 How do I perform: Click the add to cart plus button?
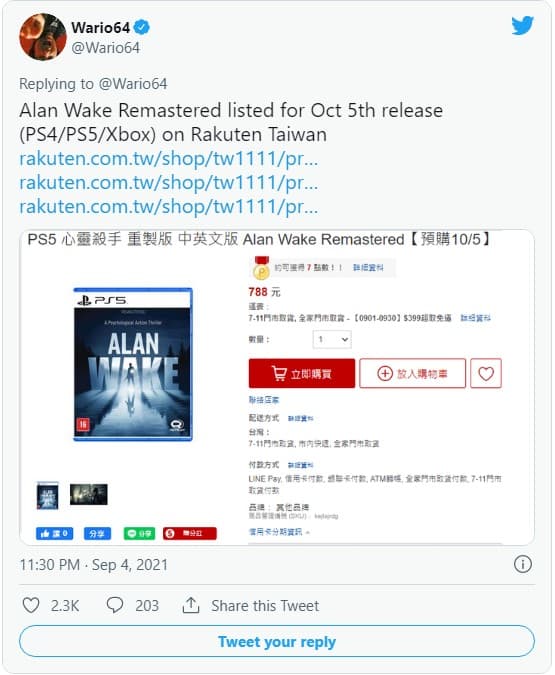coord(412,373)
